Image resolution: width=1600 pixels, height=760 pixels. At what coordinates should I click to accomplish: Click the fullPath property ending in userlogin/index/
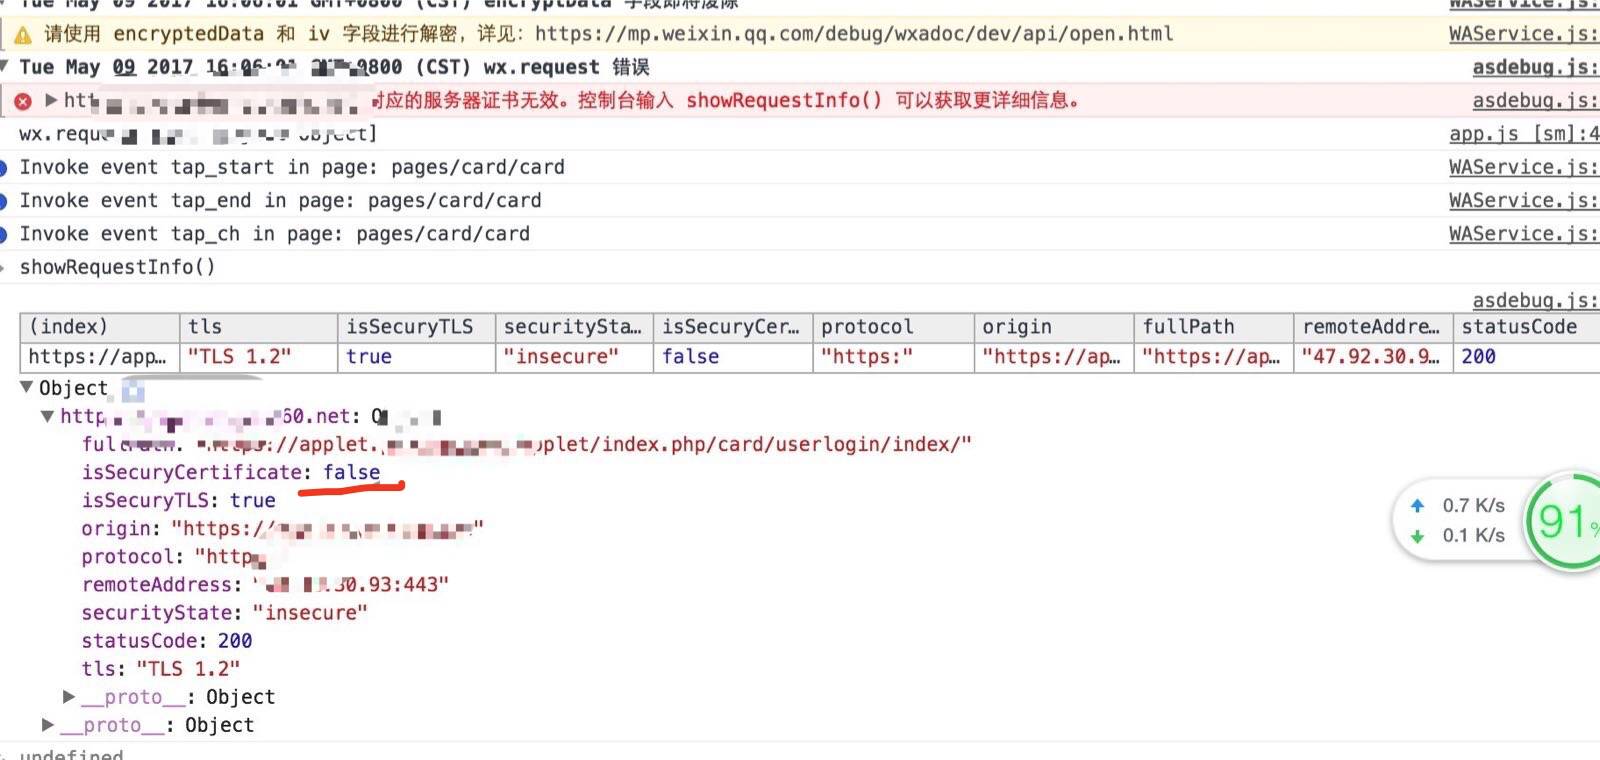pyautogui.click(x=527, y=444)
